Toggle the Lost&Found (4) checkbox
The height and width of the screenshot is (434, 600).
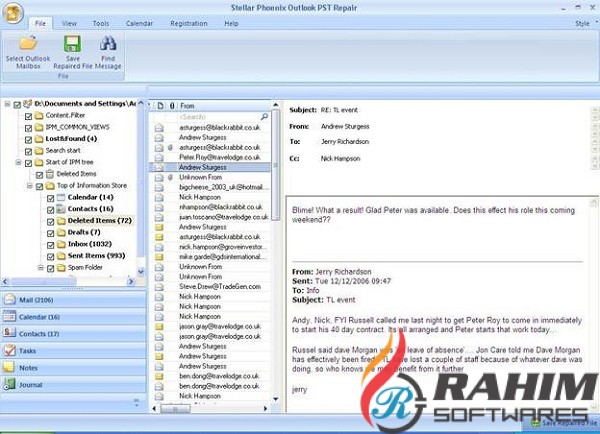28,140
